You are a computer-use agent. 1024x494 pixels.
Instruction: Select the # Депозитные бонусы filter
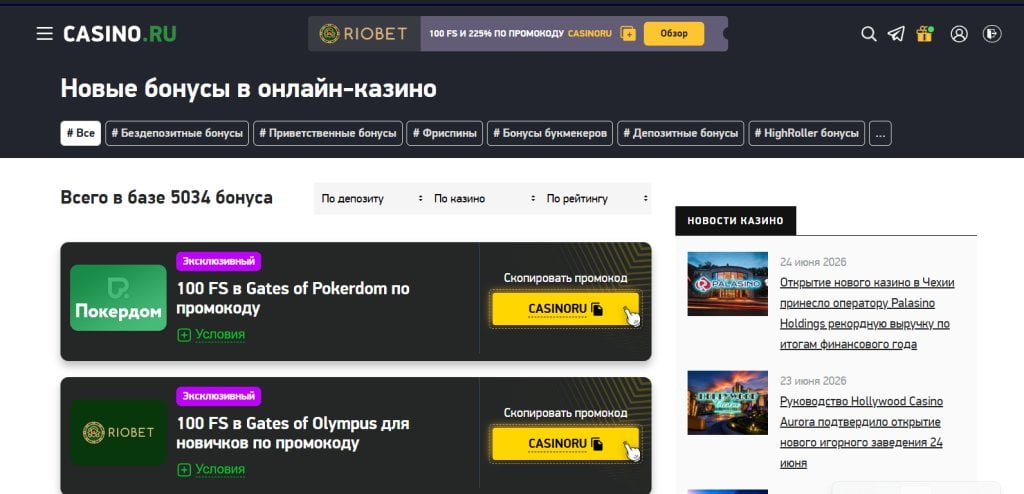coord(680,133)
